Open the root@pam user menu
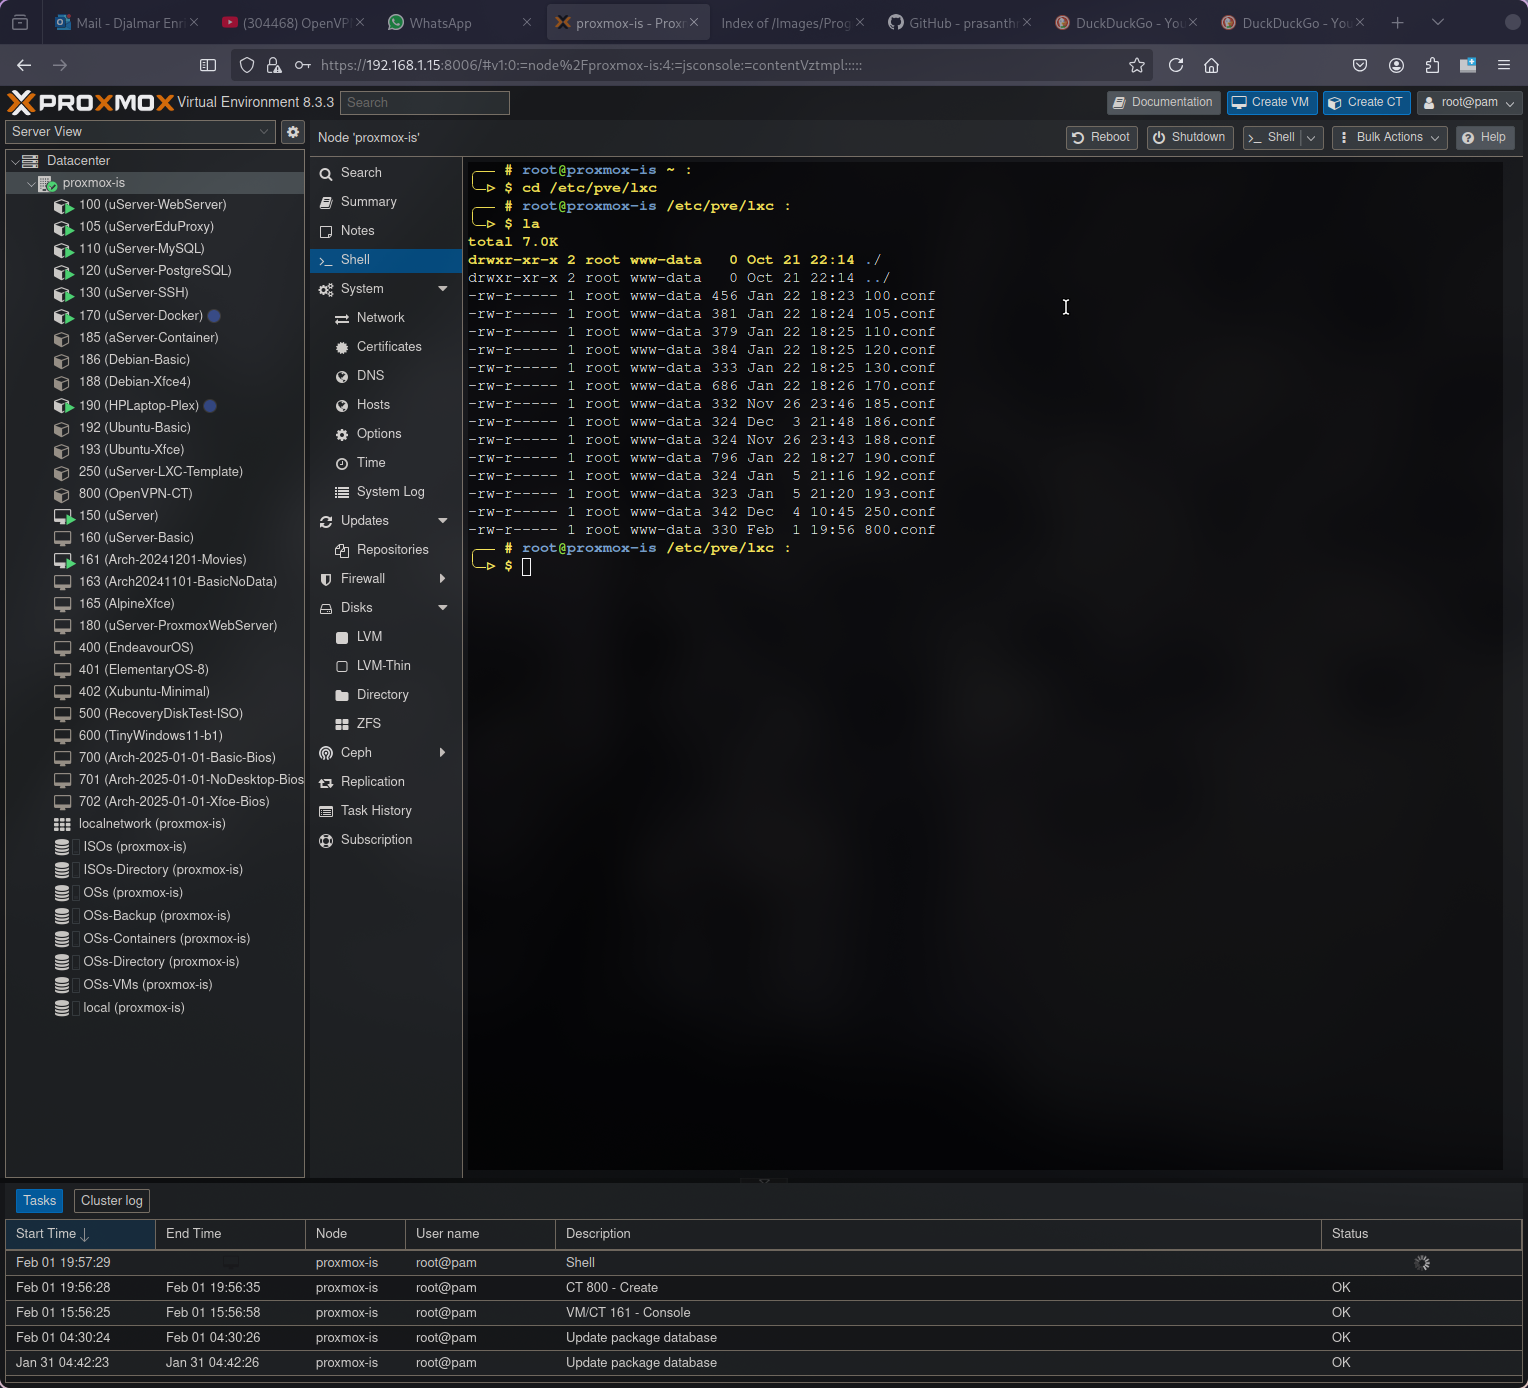The image size is (1528, 1388). click(x=1469, y=103)
